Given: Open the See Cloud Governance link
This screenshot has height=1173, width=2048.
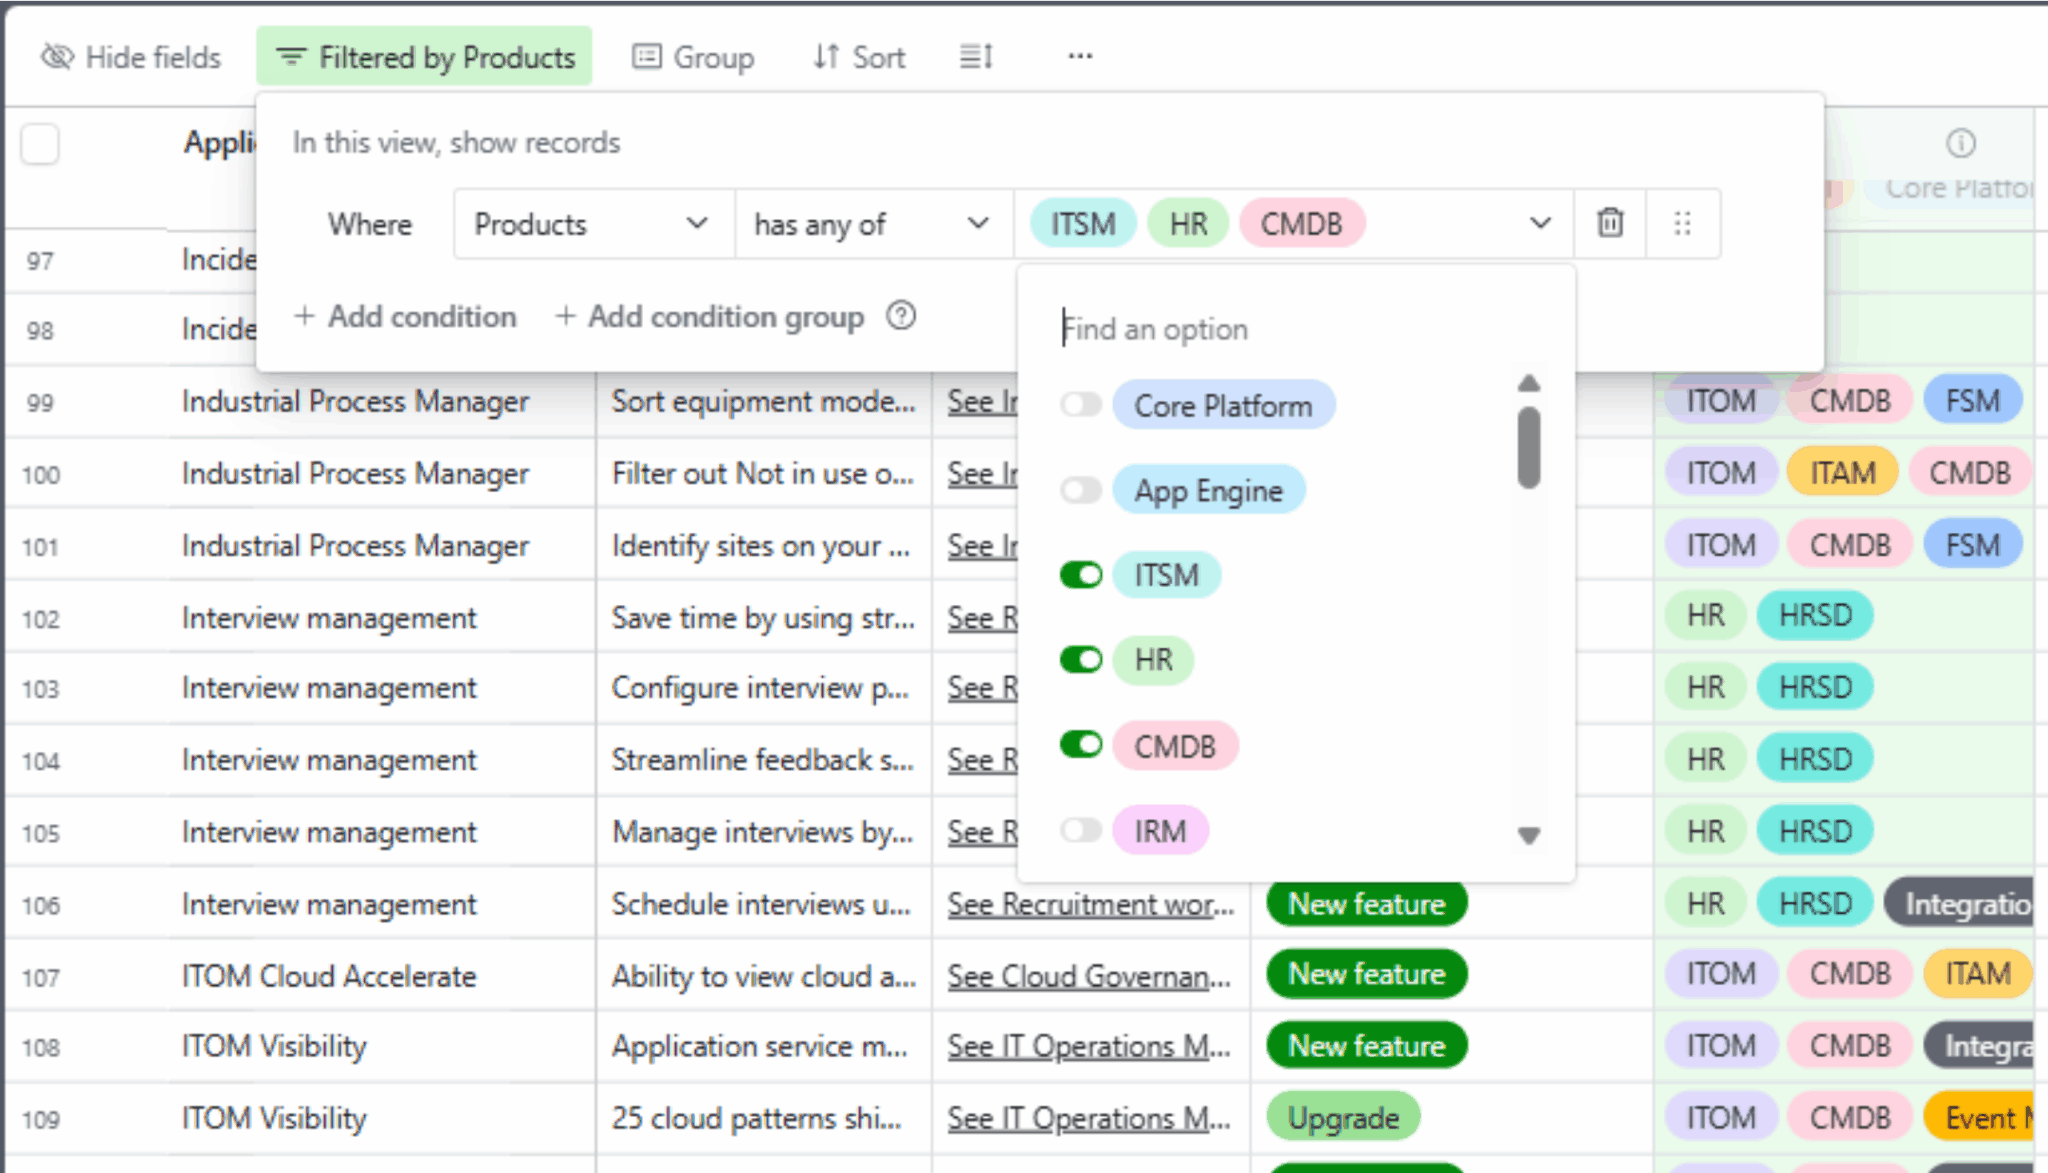Looking at the screenshot, I should tap(1089, 975).
